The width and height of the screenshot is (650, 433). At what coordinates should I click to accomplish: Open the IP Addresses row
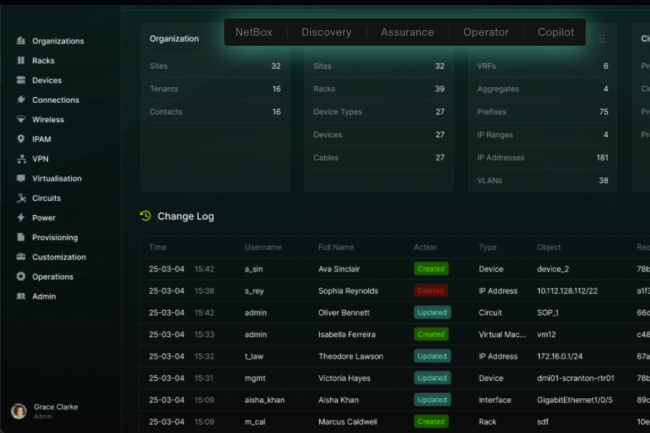coord(543,157)
